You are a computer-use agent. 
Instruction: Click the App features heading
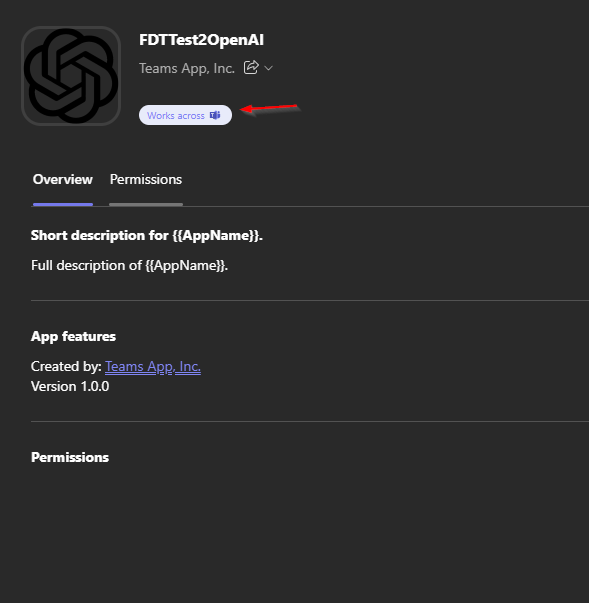(x=73, y=336)
